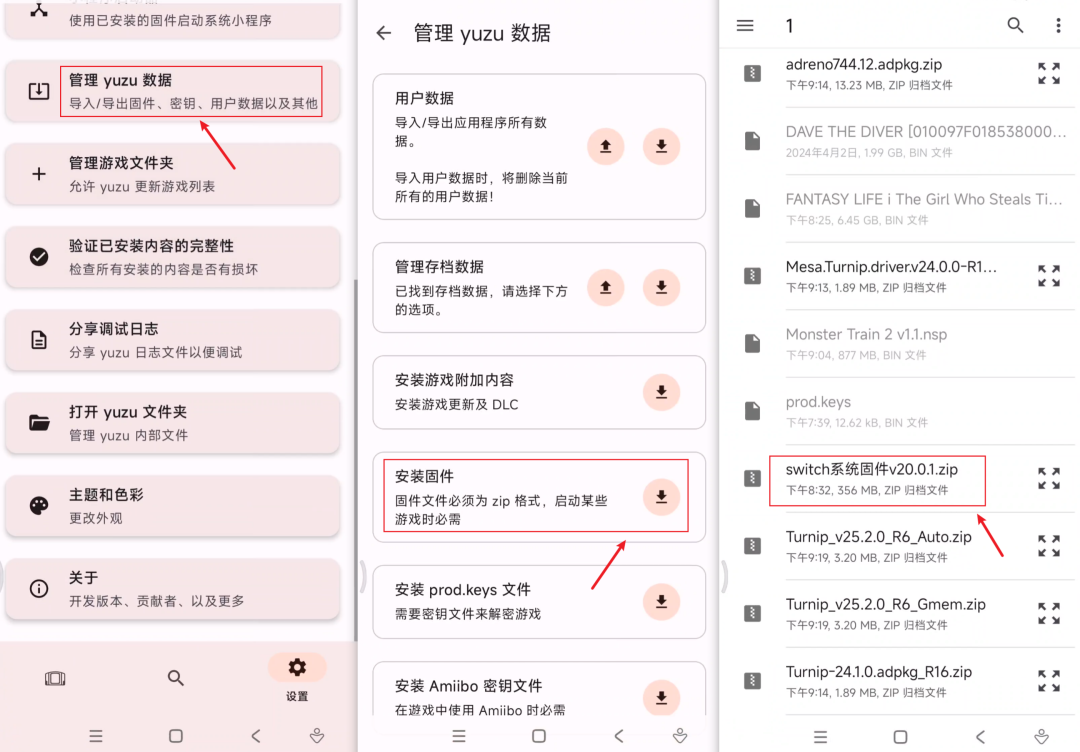Image resolution: width=1080 pixels, height=752 pixels.
Task: Tap the install icon for 安装游戏附加内容
Action: [661, 392]
